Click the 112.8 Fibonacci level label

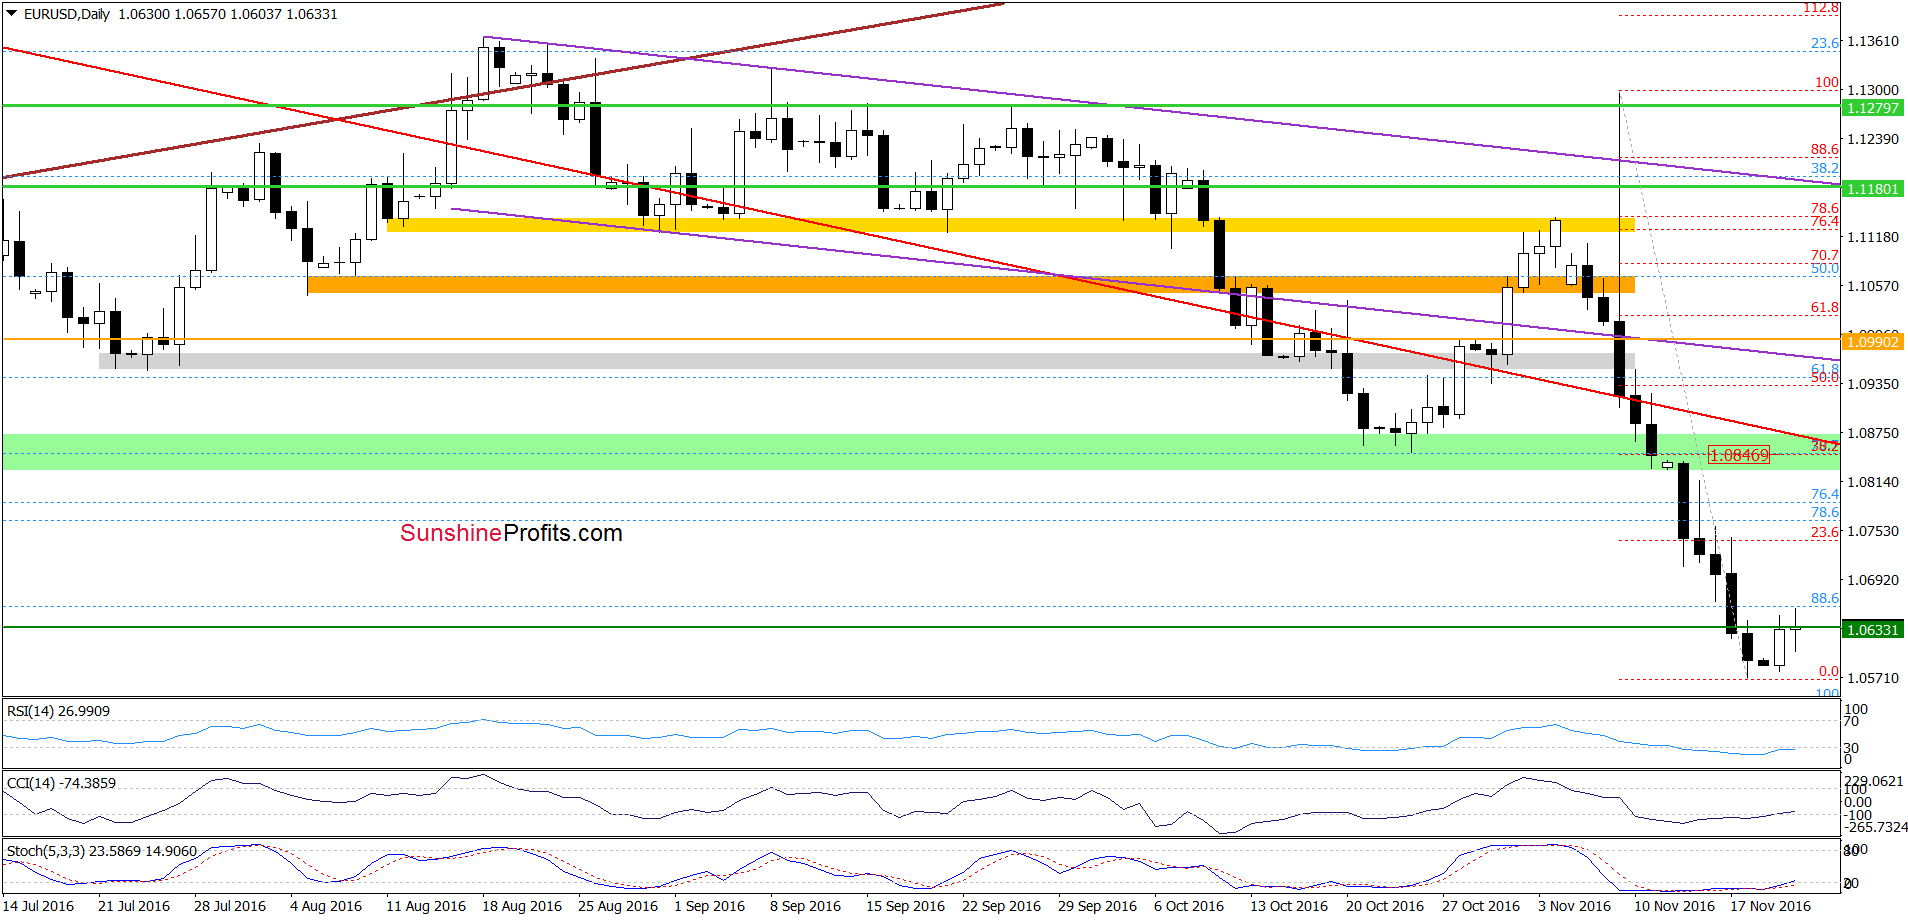1821,8
